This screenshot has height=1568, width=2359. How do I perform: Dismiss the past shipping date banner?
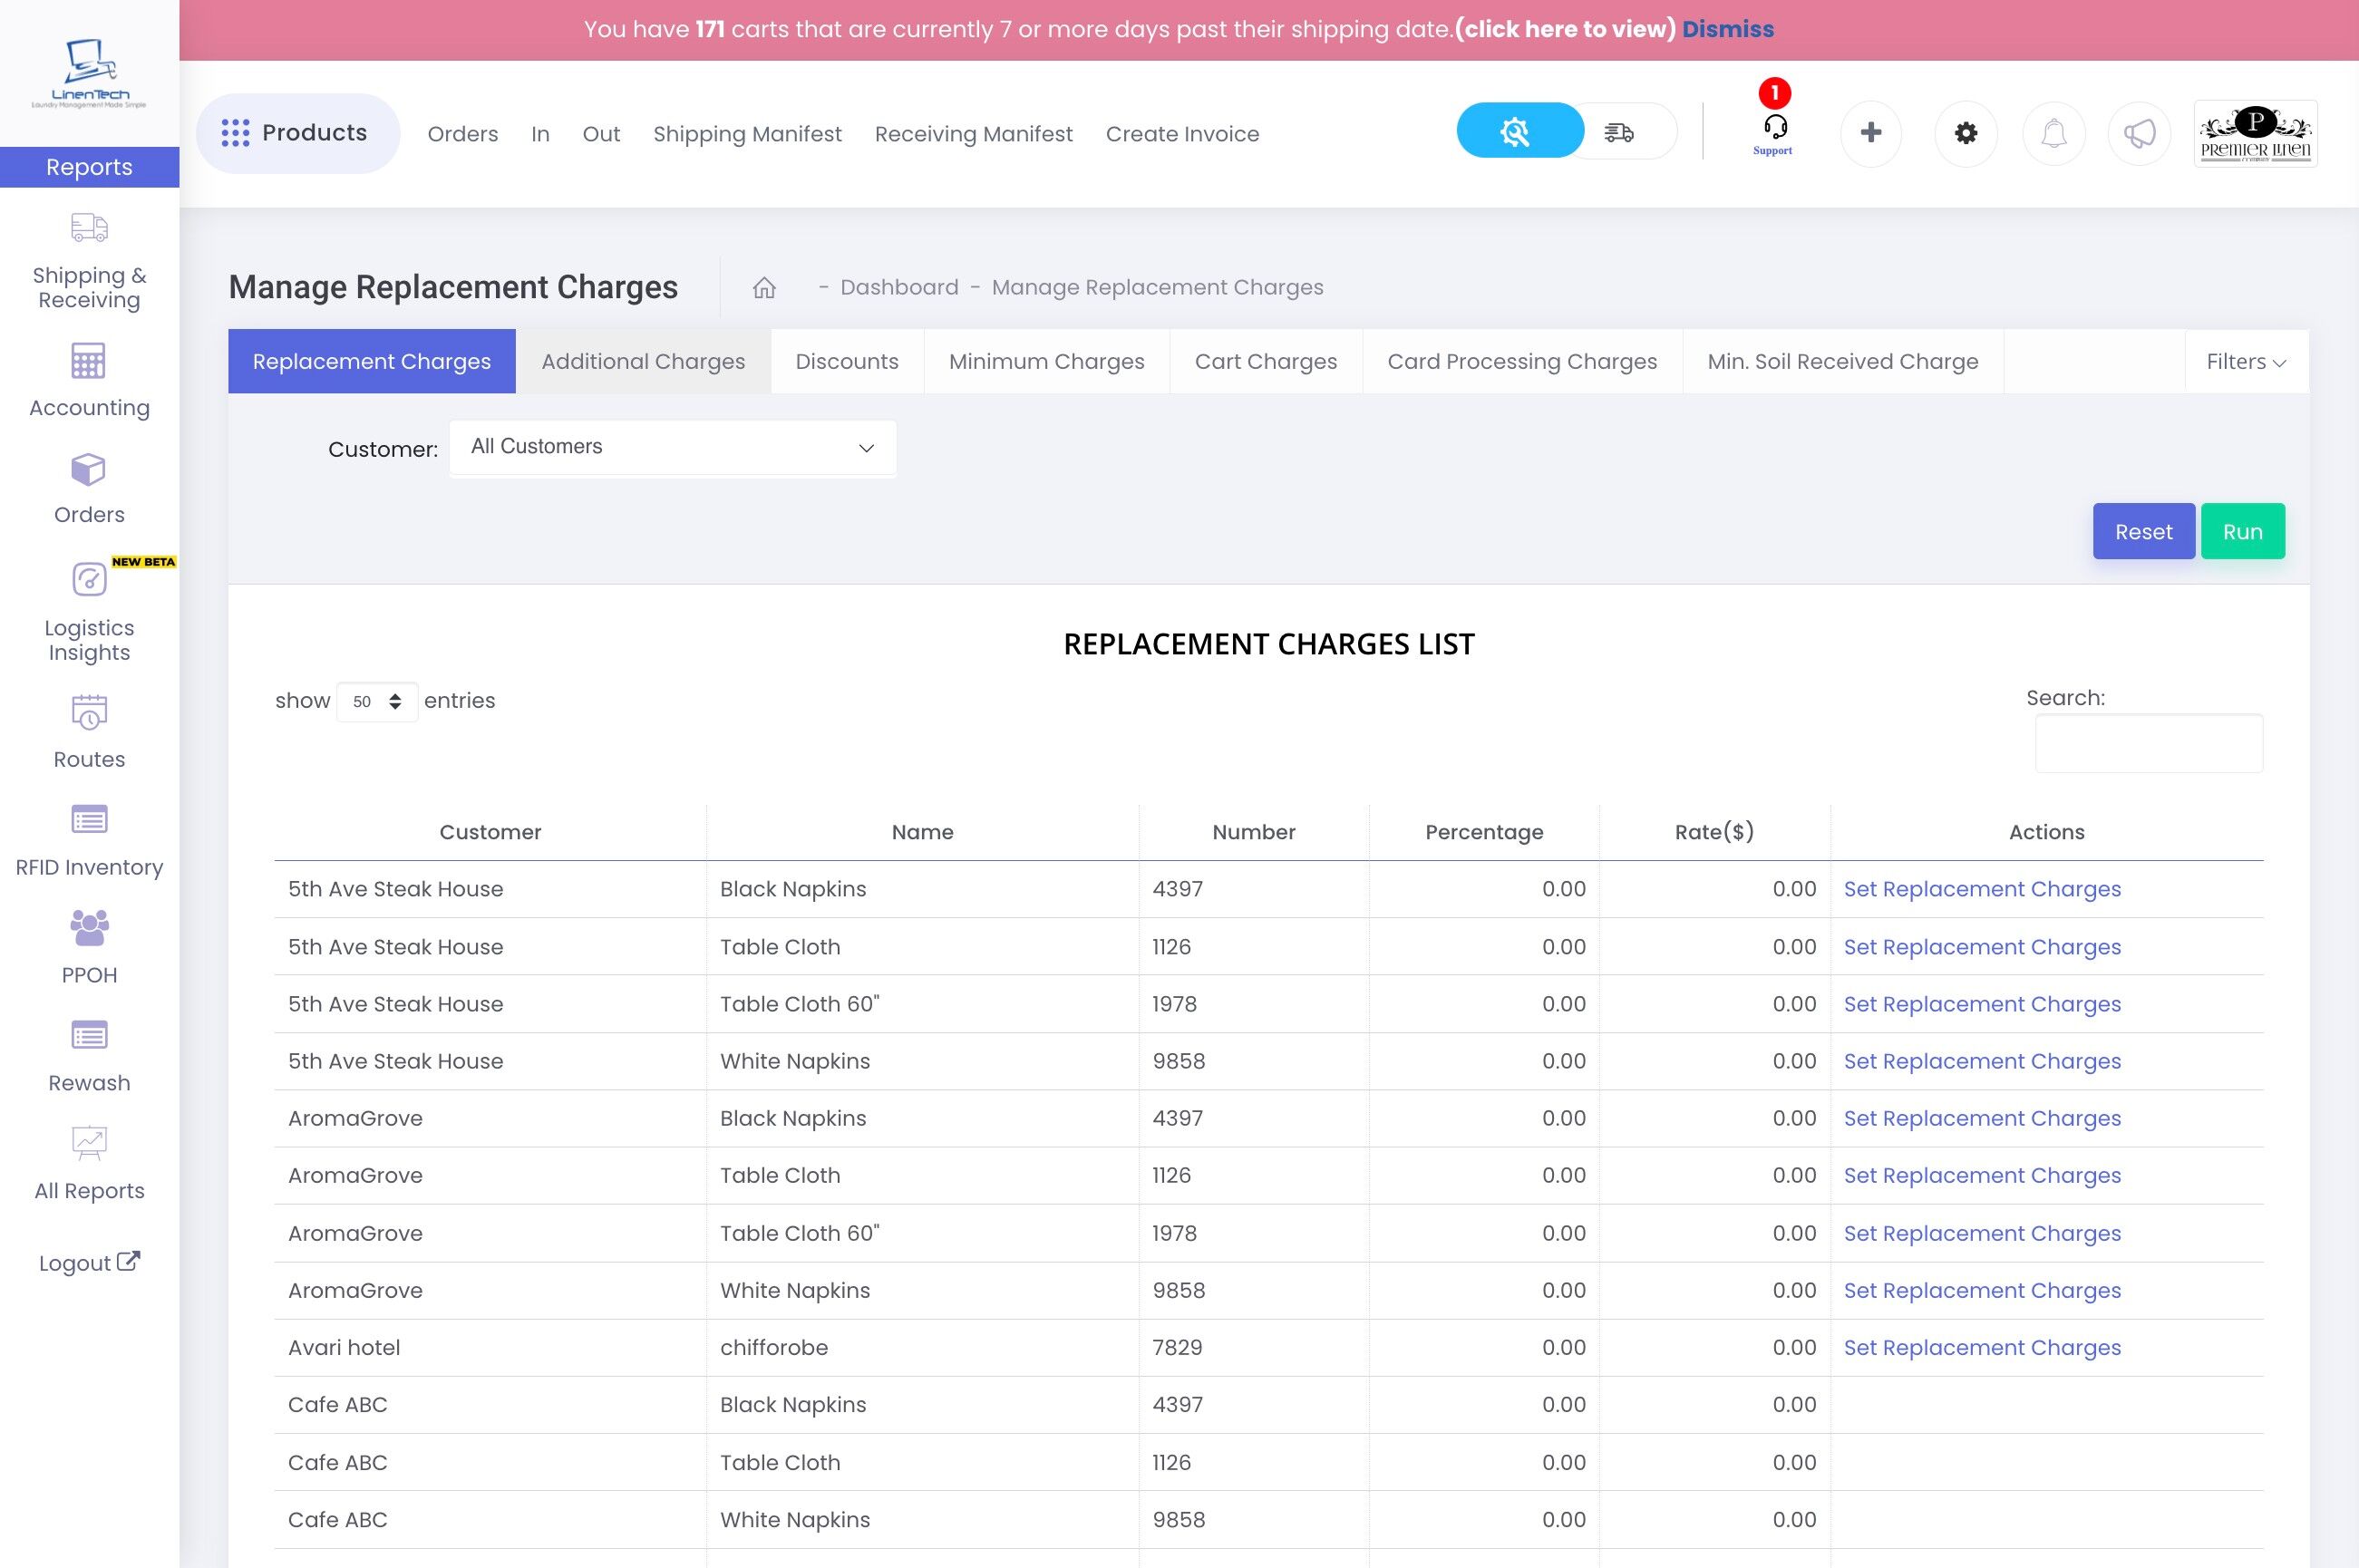[1727, 29]
